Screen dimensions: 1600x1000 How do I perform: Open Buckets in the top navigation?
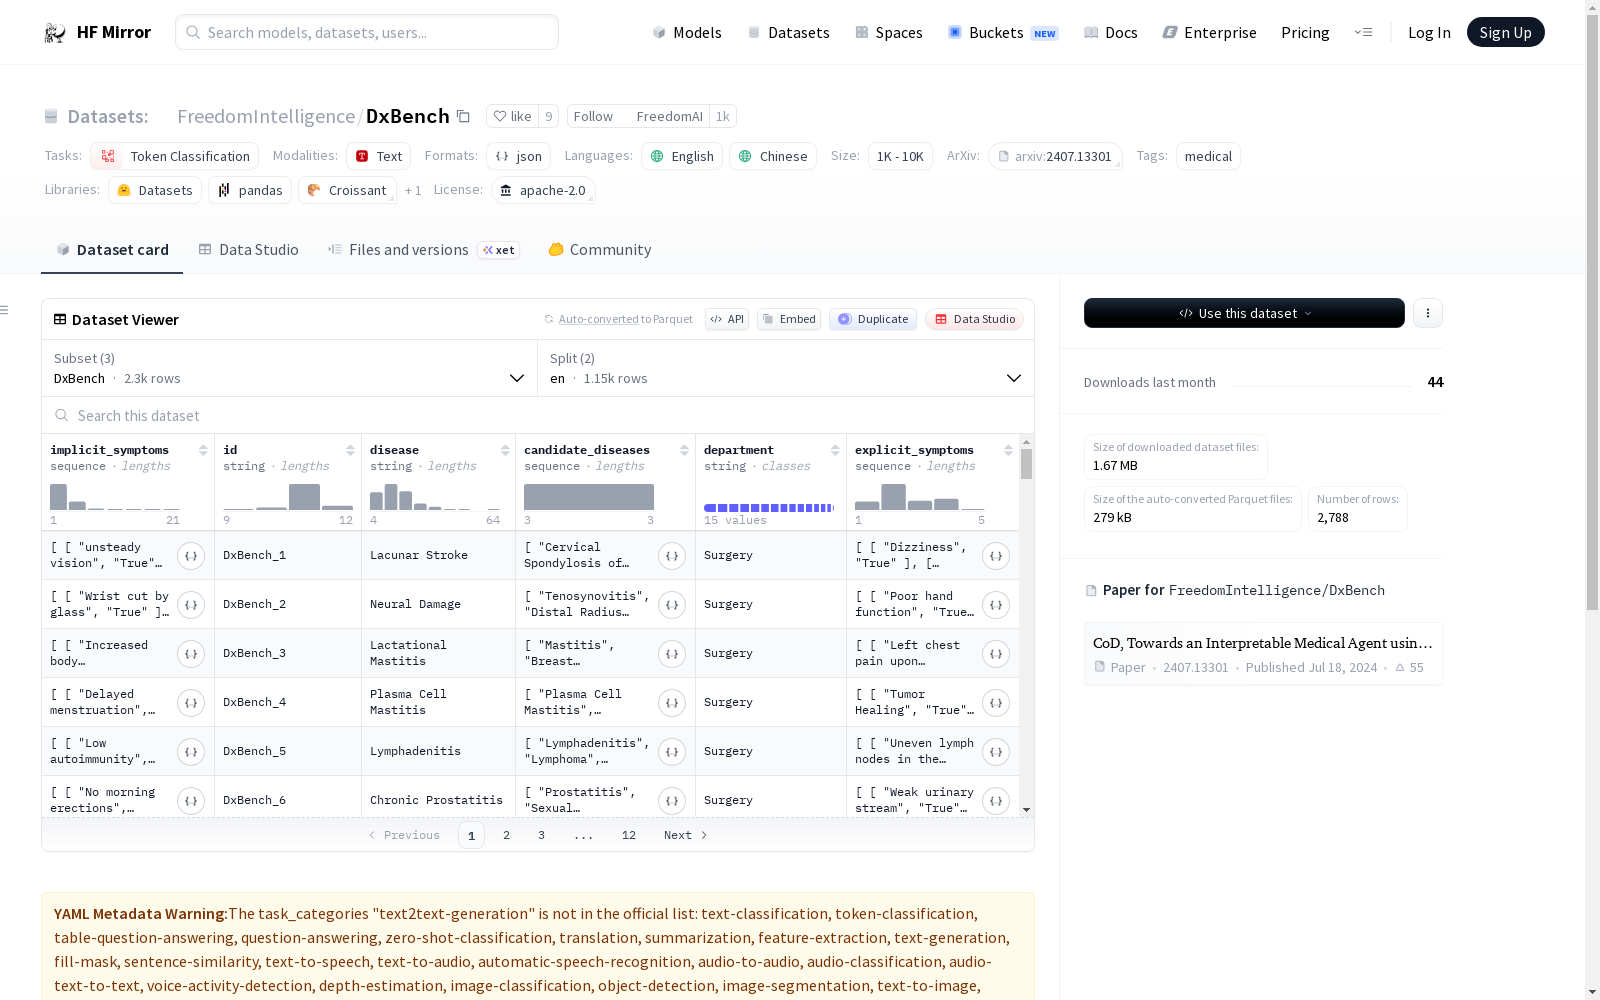(x=1003, y=33)
